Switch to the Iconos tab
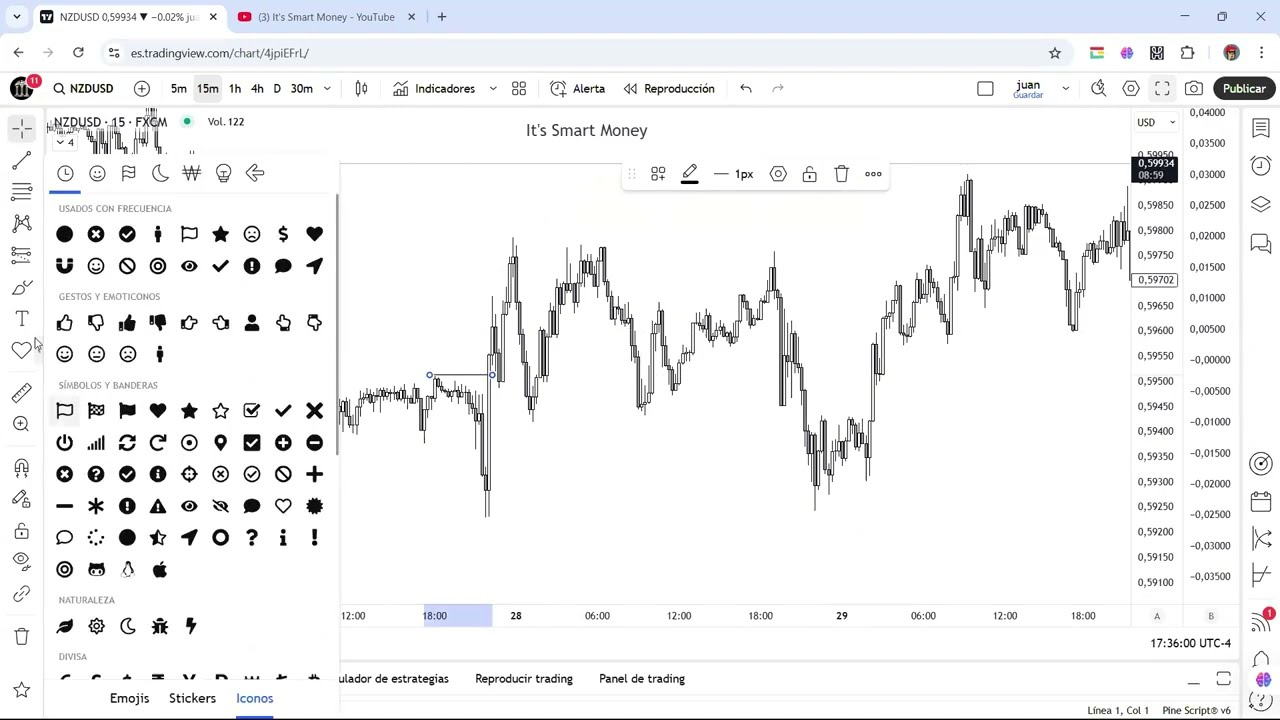The height and width of the screenshot is (720, 1280). point(255,698)
